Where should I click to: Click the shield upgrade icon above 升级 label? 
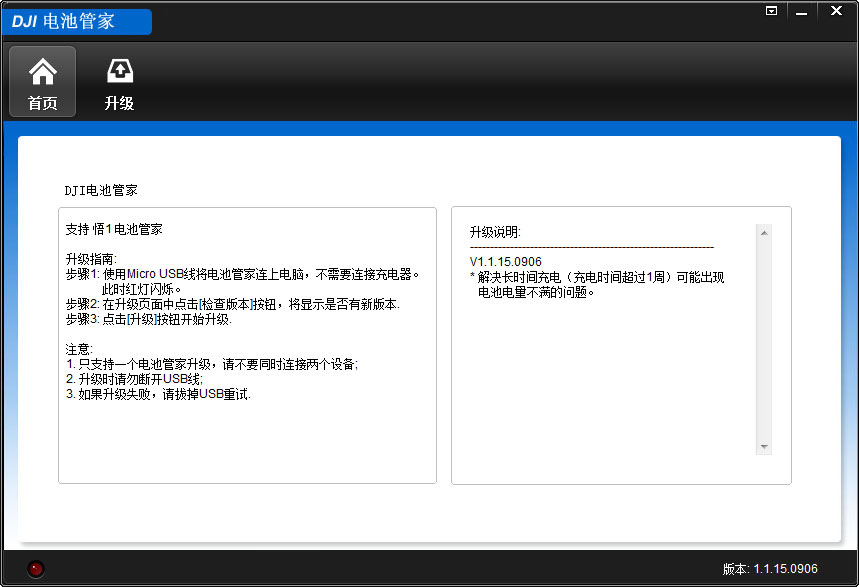[119, 70]
